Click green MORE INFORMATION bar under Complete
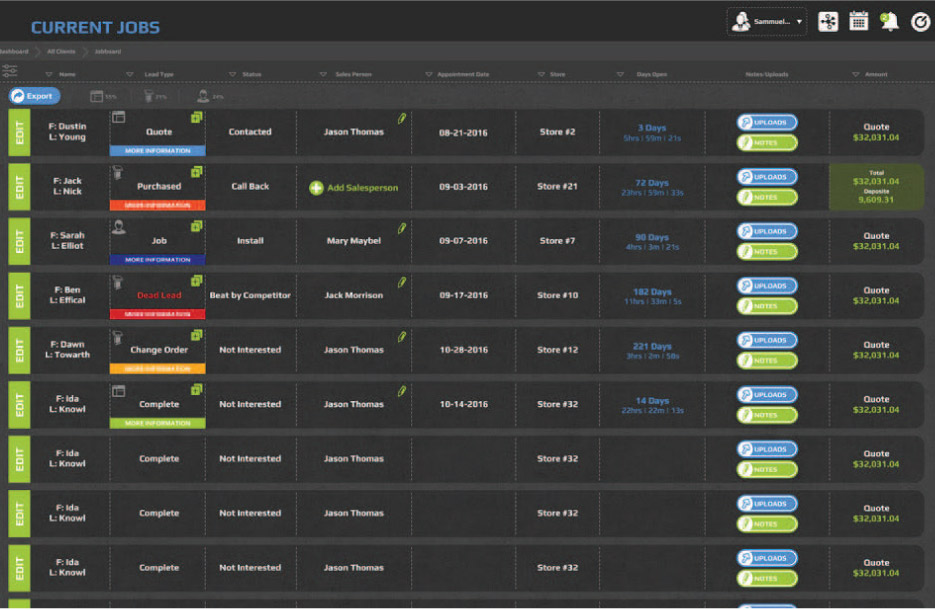The image size is (935, 610). coord(157,423)
